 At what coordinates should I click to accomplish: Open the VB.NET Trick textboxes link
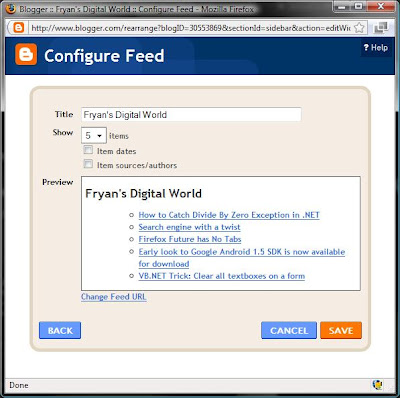point(222,276)
